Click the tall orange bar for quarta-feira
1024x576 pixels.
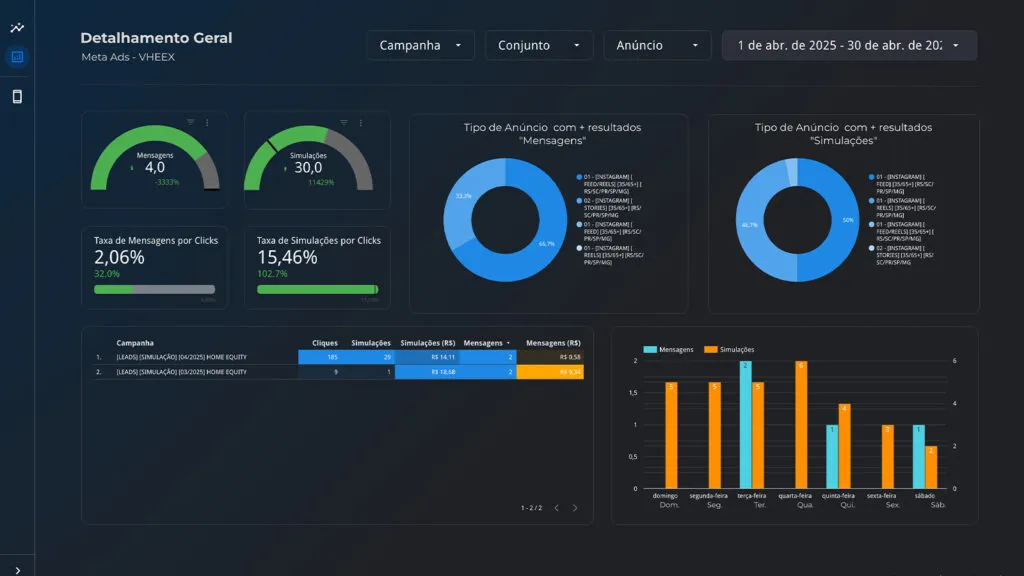click(x=801, y=424)
